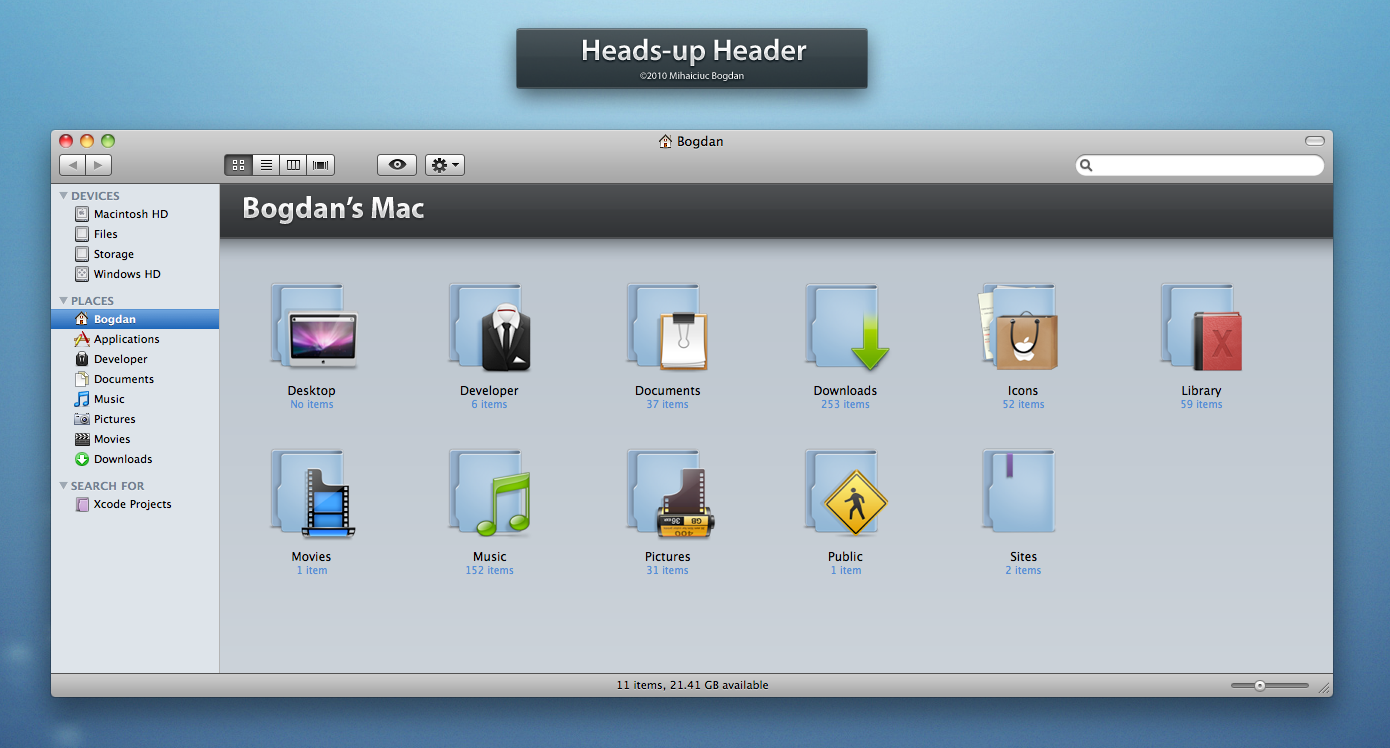This screenshot has width=1390, height=748.
Task: Click the search magnifier icon
Action: click(x=1087, y=166)
